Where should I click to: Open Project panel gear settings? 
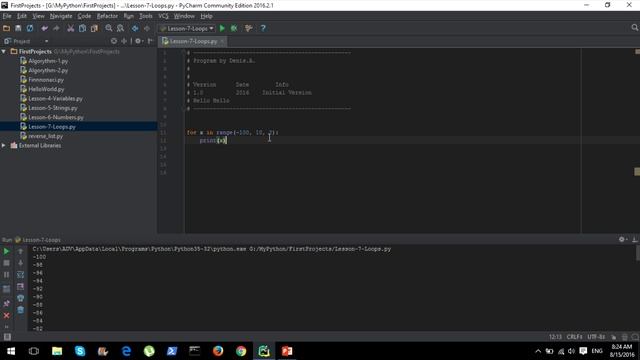(x=138, y=41)
